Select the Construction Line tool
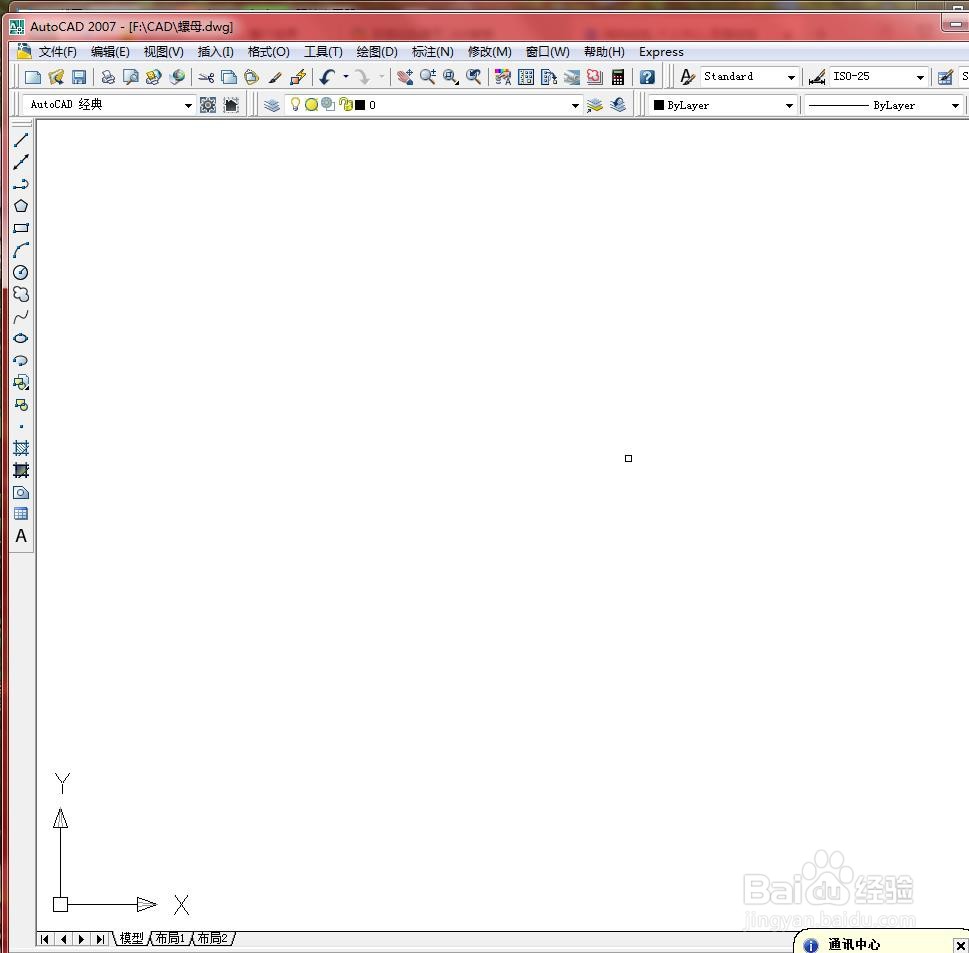 (21, 162)
